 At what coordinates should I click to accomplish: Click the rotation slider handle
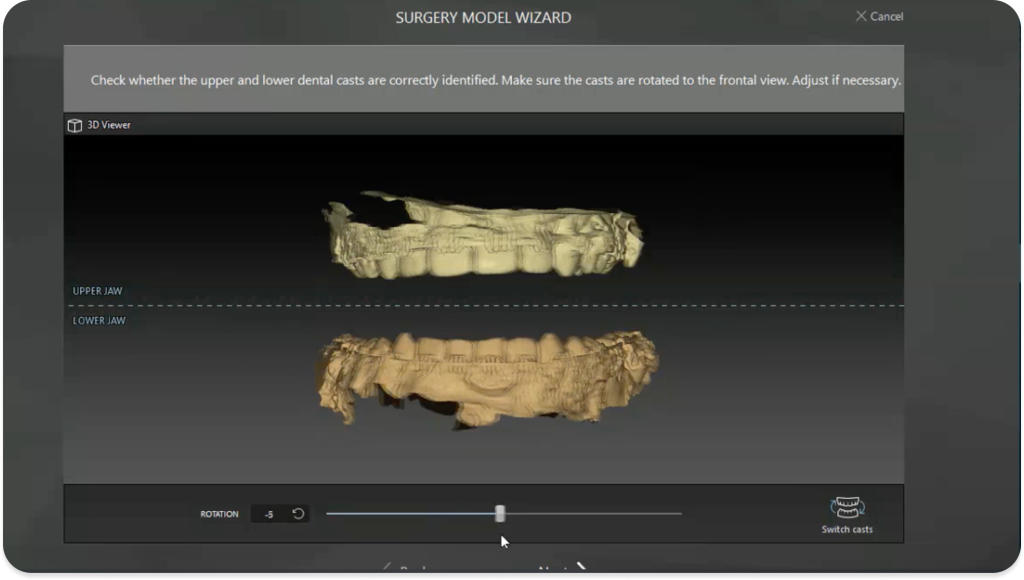coord(500,514)
